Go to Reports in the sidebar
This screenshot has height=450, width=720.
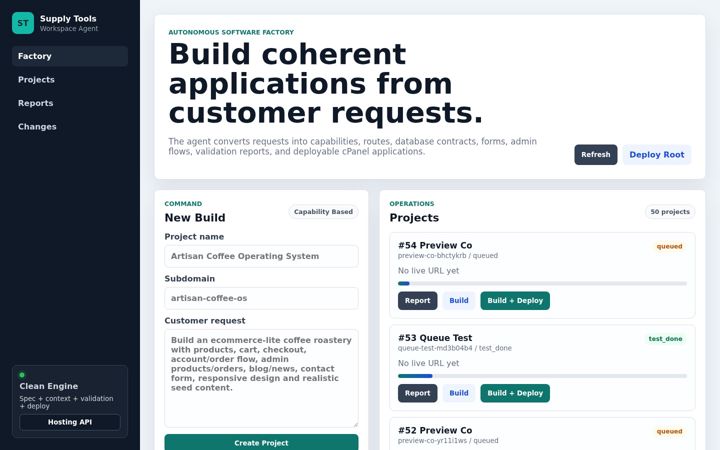tap(70, 103)
